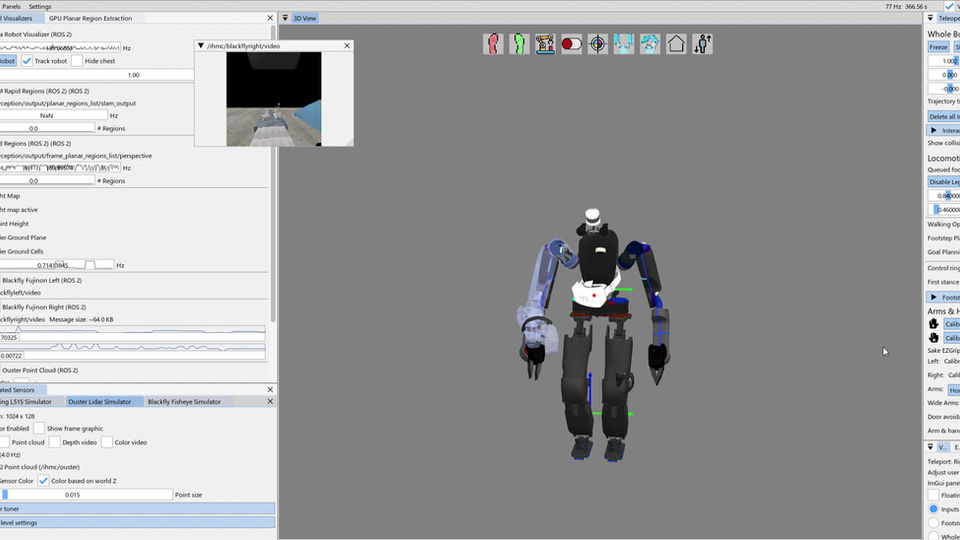Expand the tuner collapsible header
Image resolution: width=960 pixels, height=540 pixels.
pyautogui.click(x=137, y=509)
